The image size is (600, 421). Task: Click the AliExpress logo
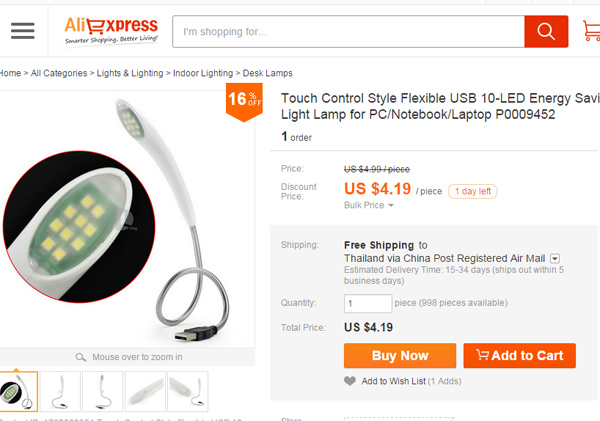[x=111, y=31]
